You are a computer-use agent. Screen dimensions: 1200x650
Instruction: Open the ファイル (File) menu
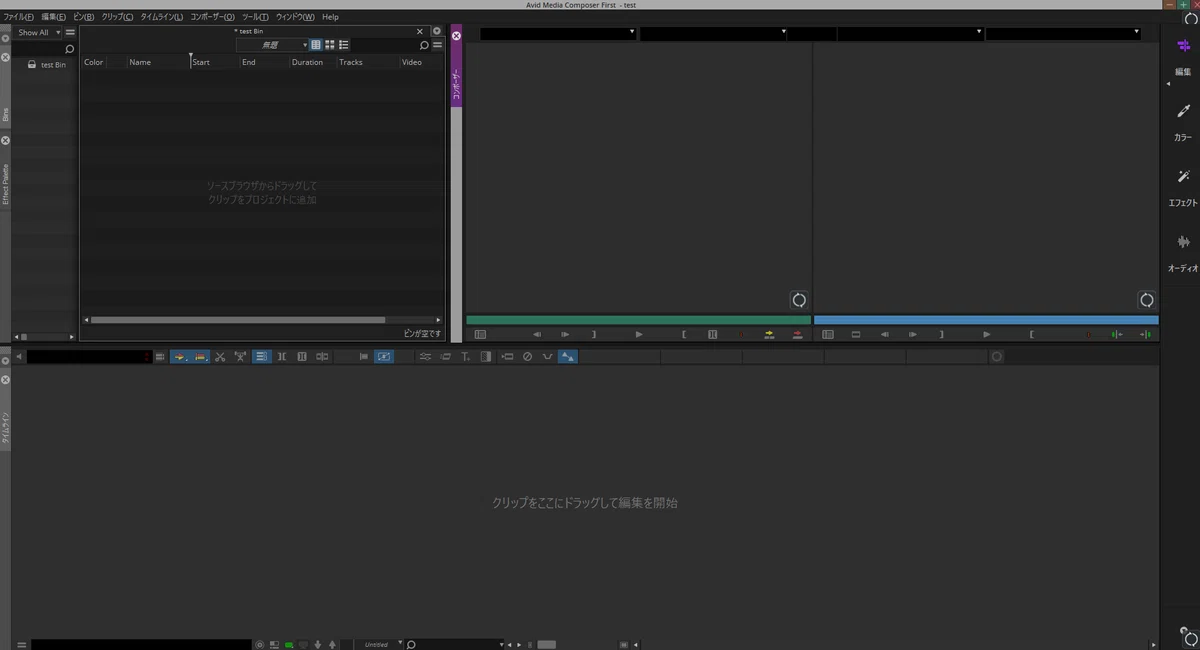click(18, 17)
